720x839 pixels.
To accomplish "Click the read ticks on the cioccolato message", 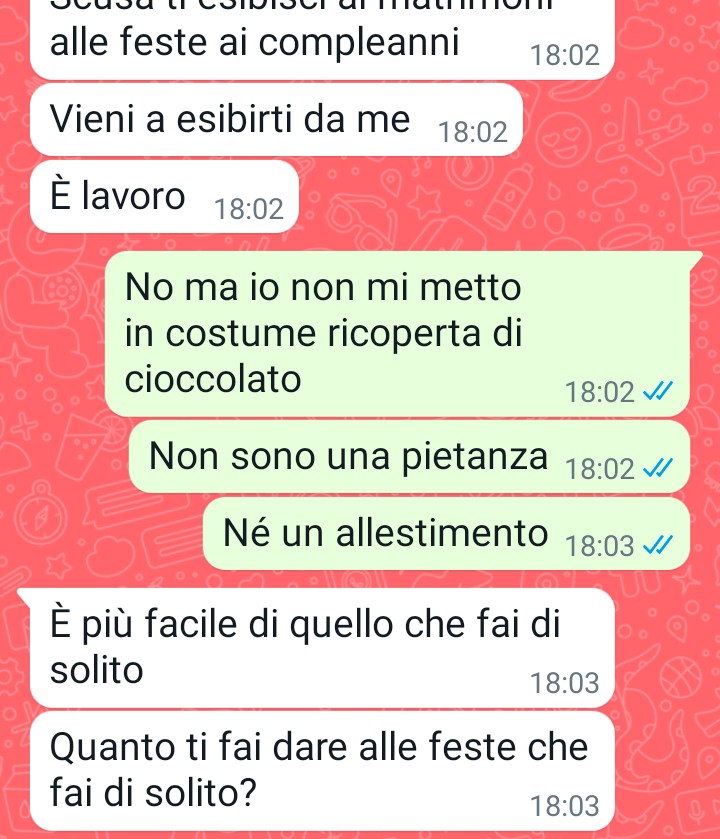I will [x=657, y=392].
